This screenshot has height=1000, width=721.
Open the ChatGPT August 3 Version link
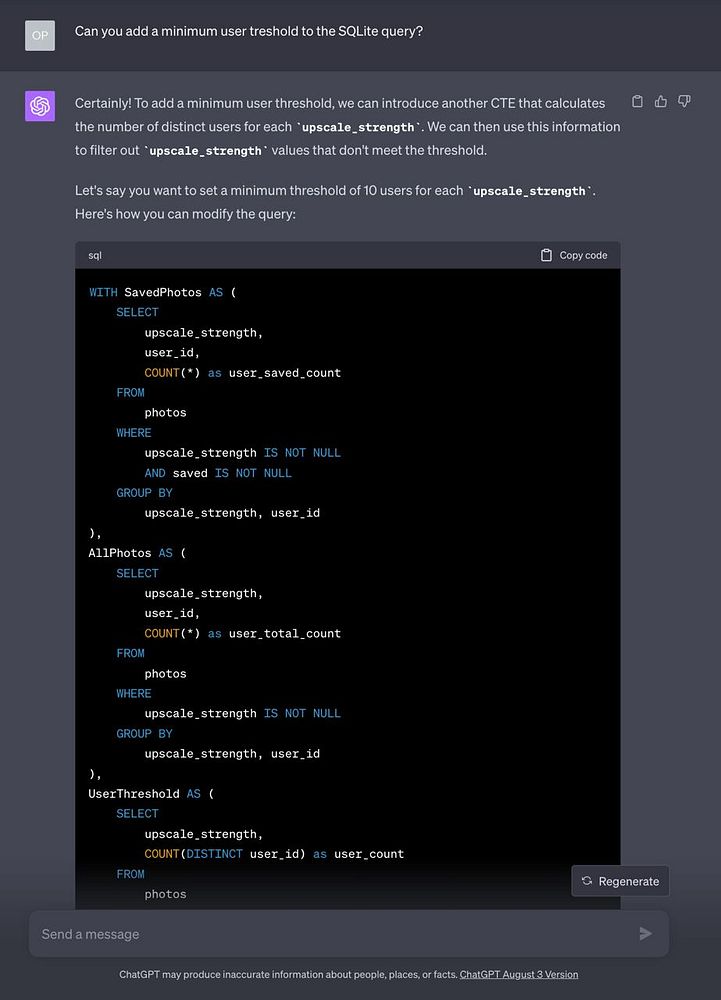tap(518, 974)
